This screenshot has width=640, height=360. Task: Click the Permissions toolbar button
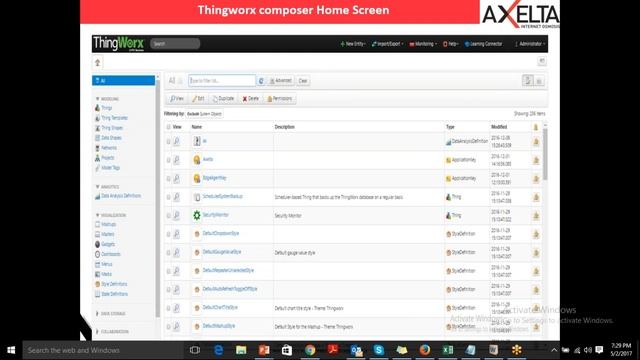pos(280,99)
